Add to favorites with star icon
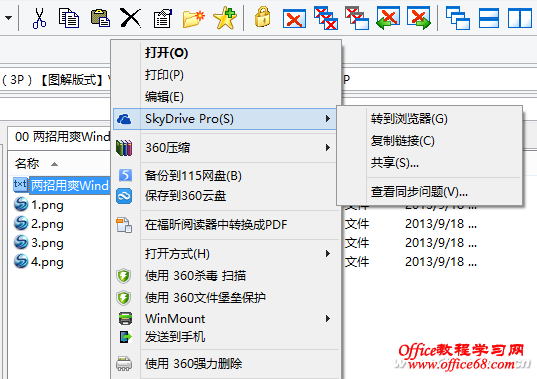The height and width of the screenshot is (379, 537). tap(225, 18)
